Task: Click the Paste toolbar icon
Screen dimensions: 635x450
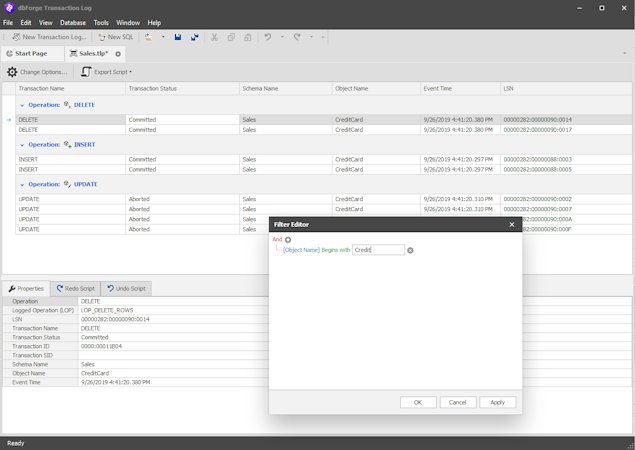Action: point(247,37)
